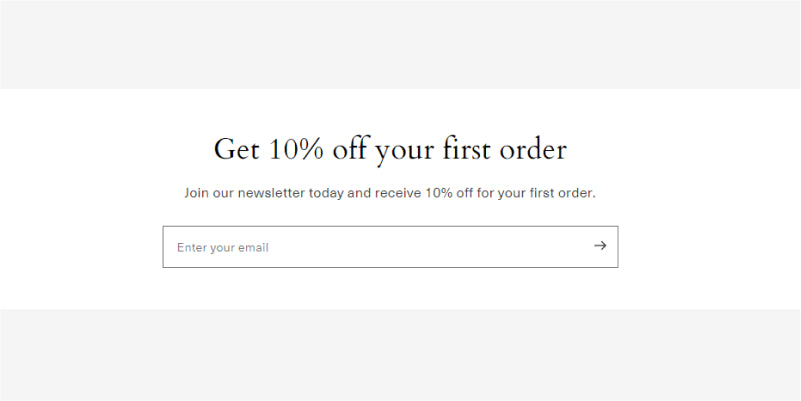Viewport: 801px width, 401px height.
Task: Click the arrow submit icon
Action: click(599, 246)
